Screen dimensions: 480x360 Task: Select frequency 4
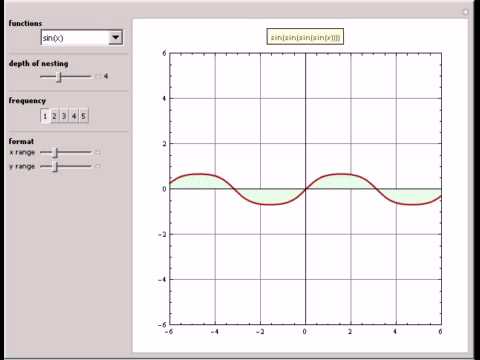click(74, 116)
